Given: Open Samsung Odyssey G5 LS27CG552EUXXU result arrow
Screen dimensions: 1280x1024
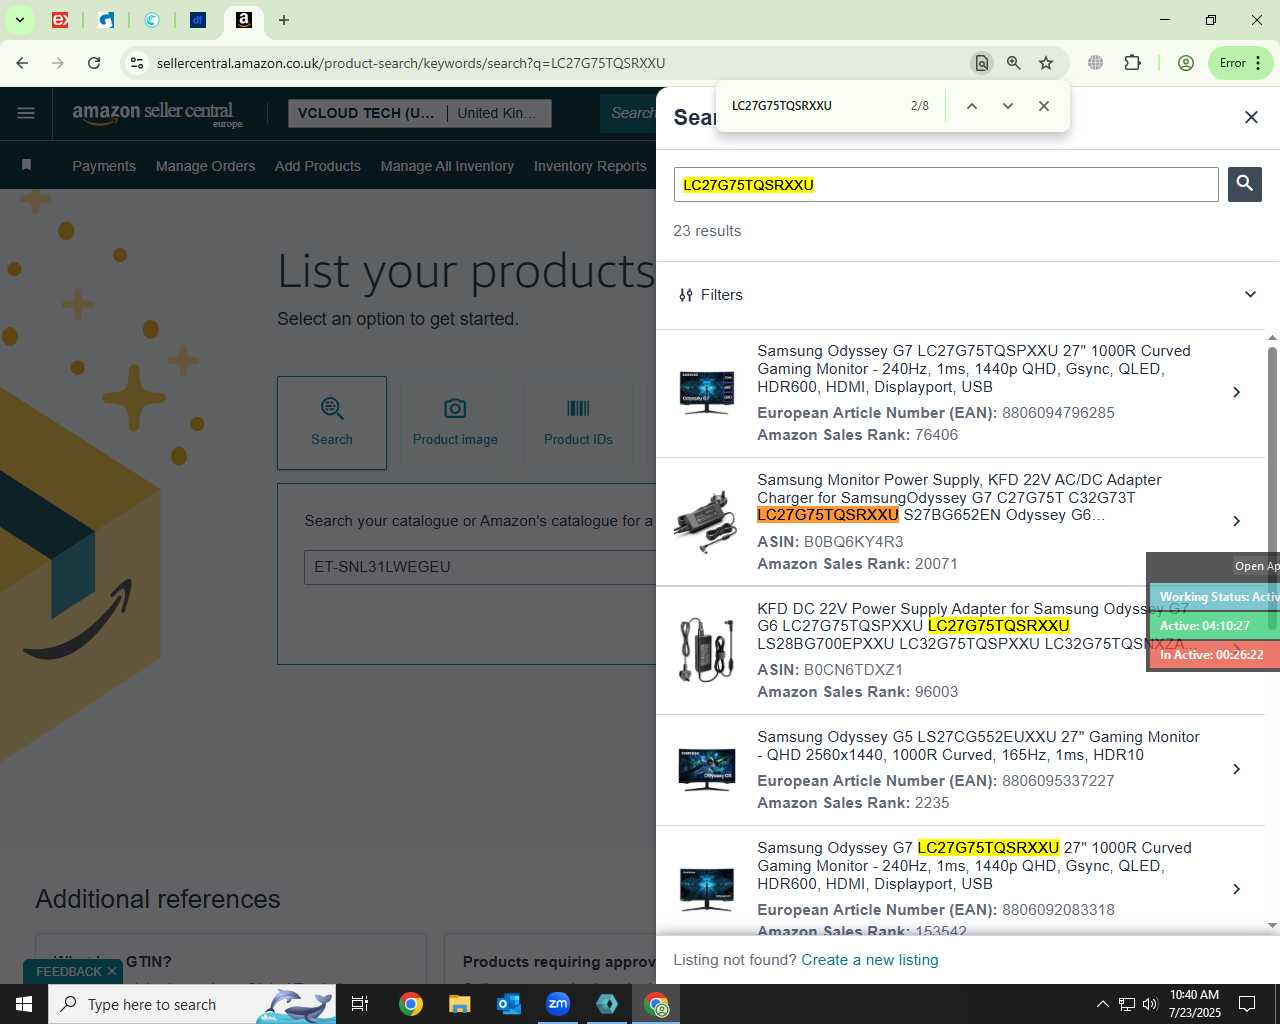Looking at the screenshot, I should click(x=1237, y=769).
